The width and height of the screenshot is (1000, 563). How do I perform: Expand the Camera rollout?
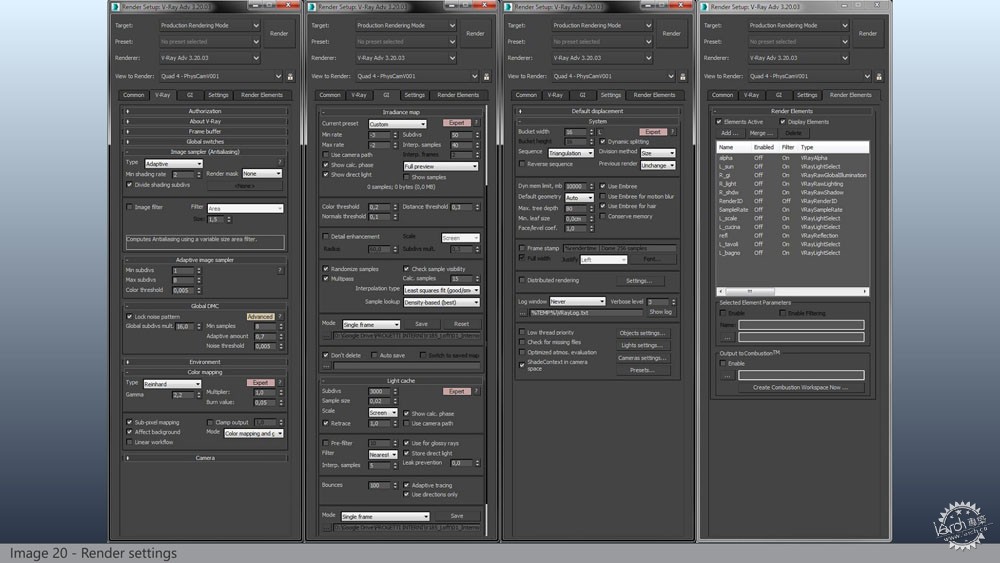point(205,458)
